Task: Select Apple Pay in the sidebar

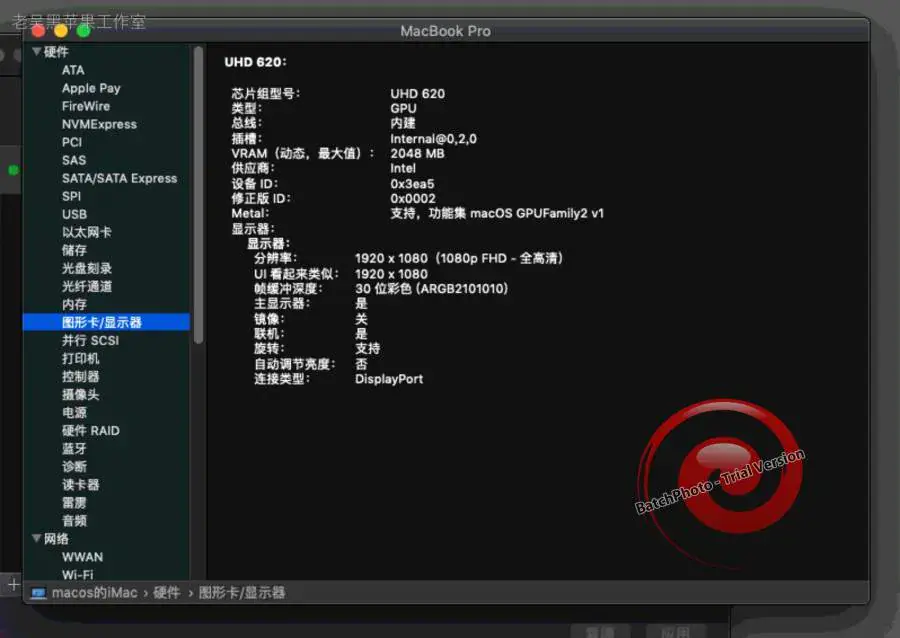Action: coord(91,88)
